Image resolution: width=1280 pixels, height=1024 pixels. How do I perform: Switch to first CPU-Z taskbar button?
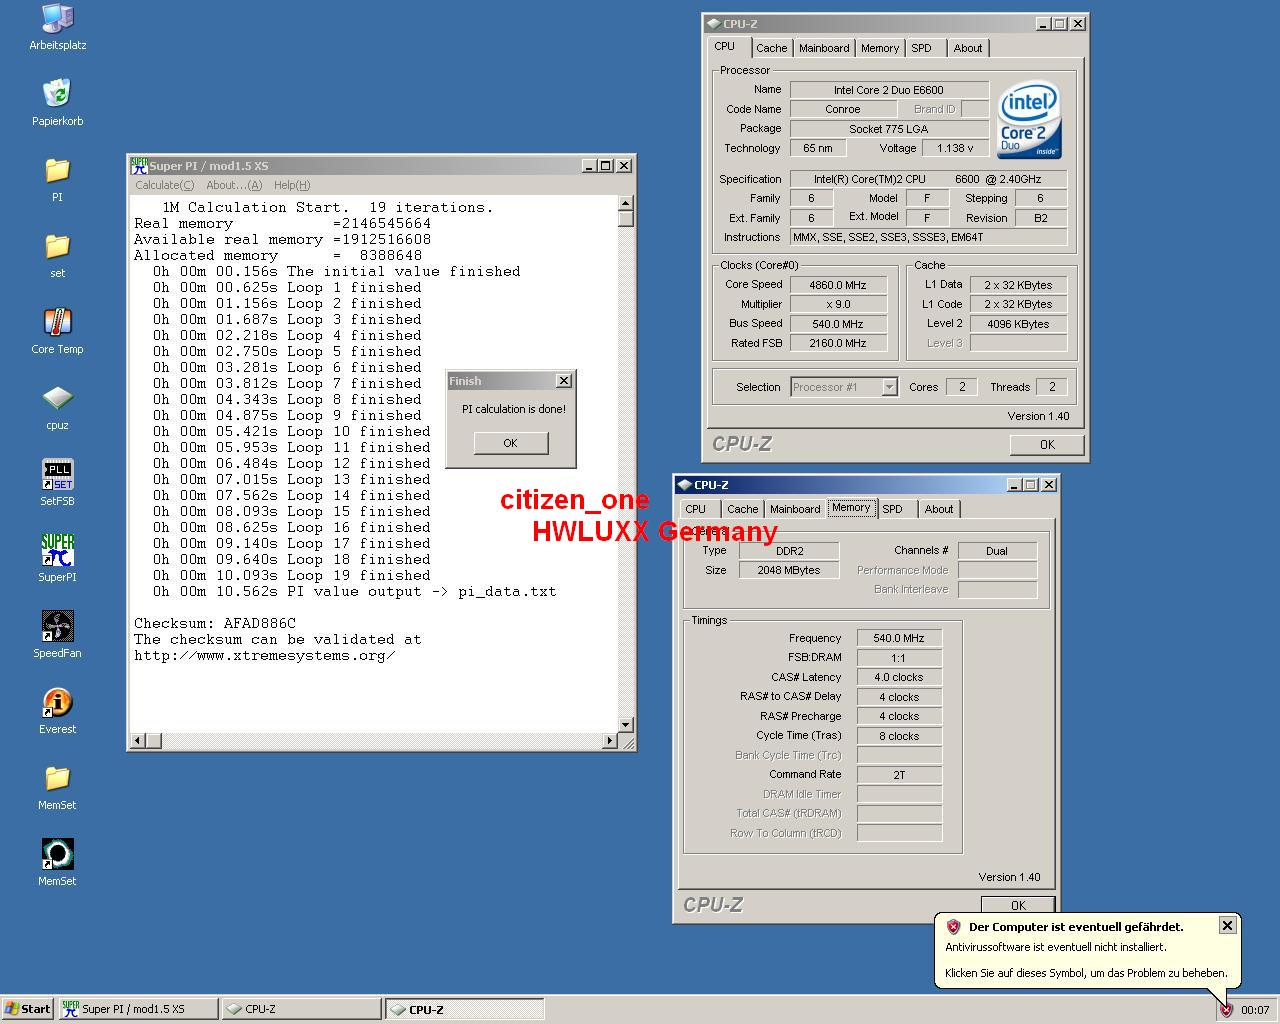(301, 1009)
